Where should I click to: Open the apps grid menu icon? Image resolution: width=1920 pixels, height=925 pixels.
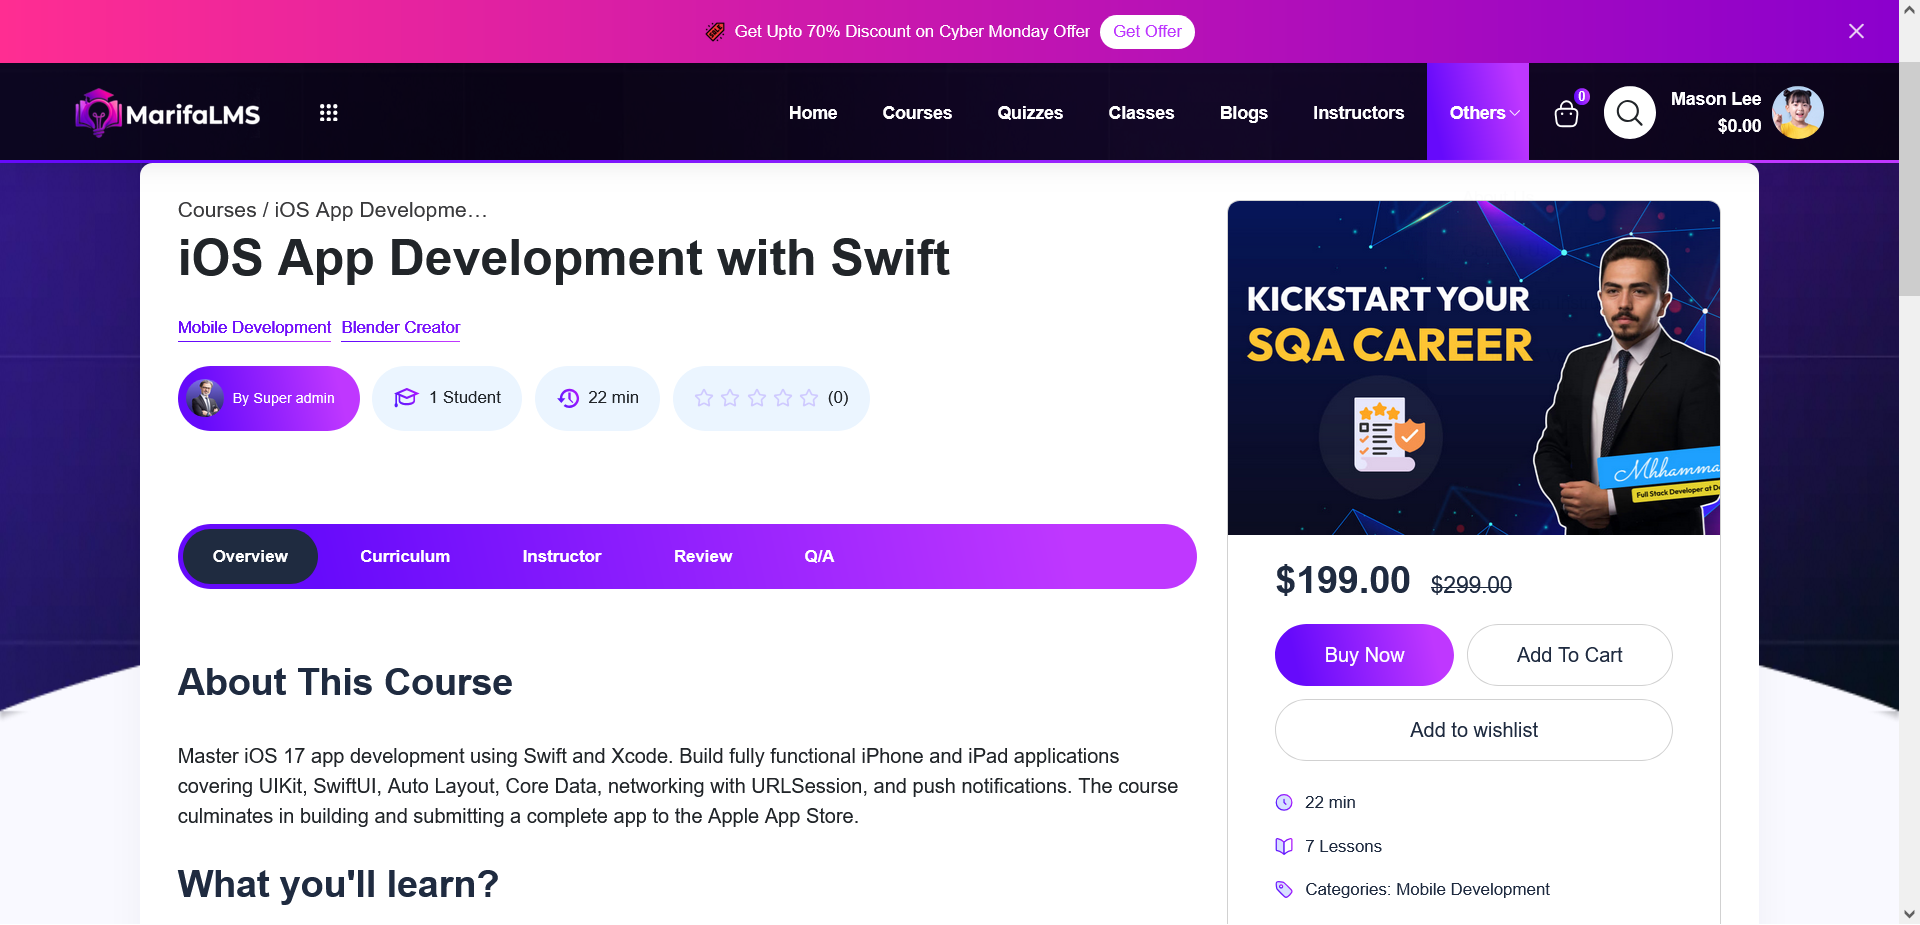pyautogui.click(x=328, y=113)
